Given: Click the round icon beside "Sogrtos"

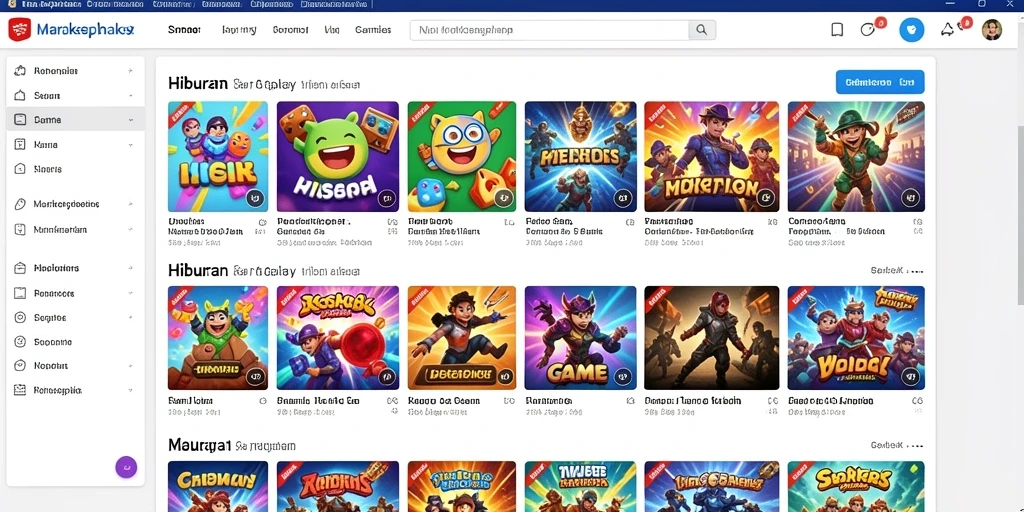Looking at the screenshot, I should click(20, 317).
